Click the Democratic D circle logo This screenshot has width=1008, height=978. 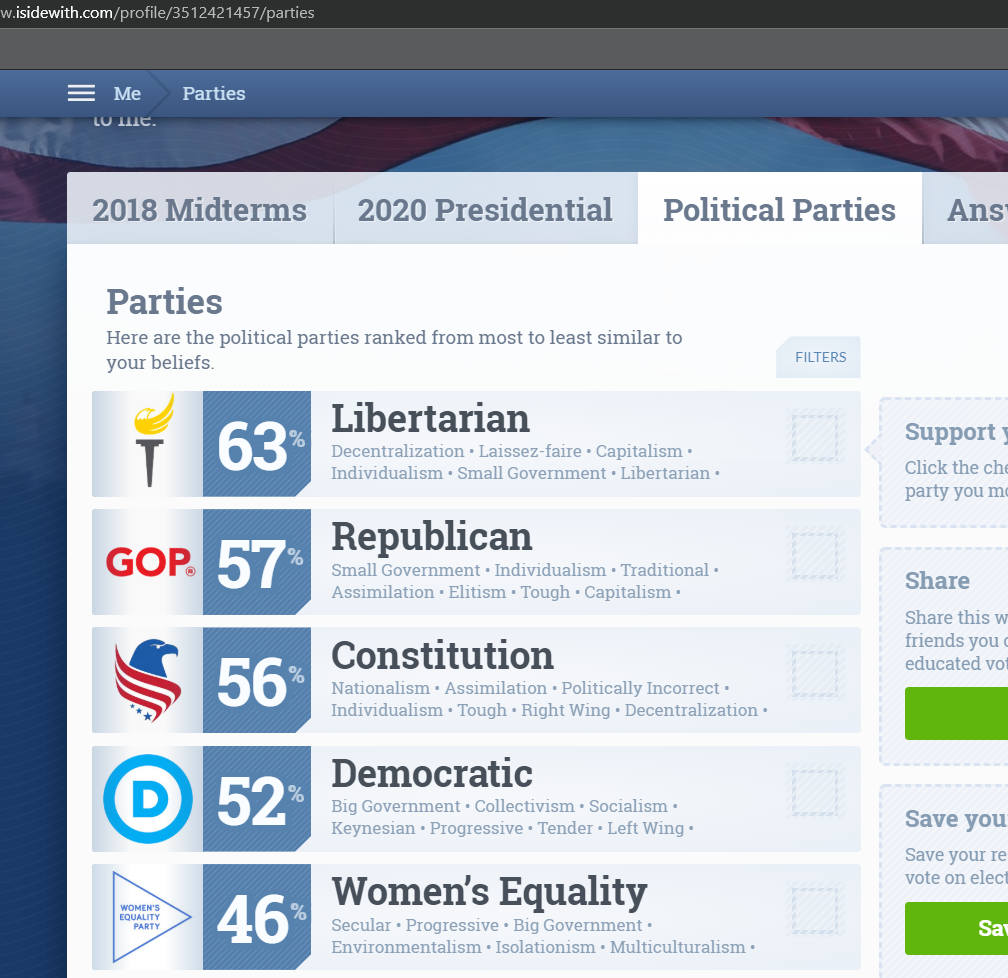[148, 799]
